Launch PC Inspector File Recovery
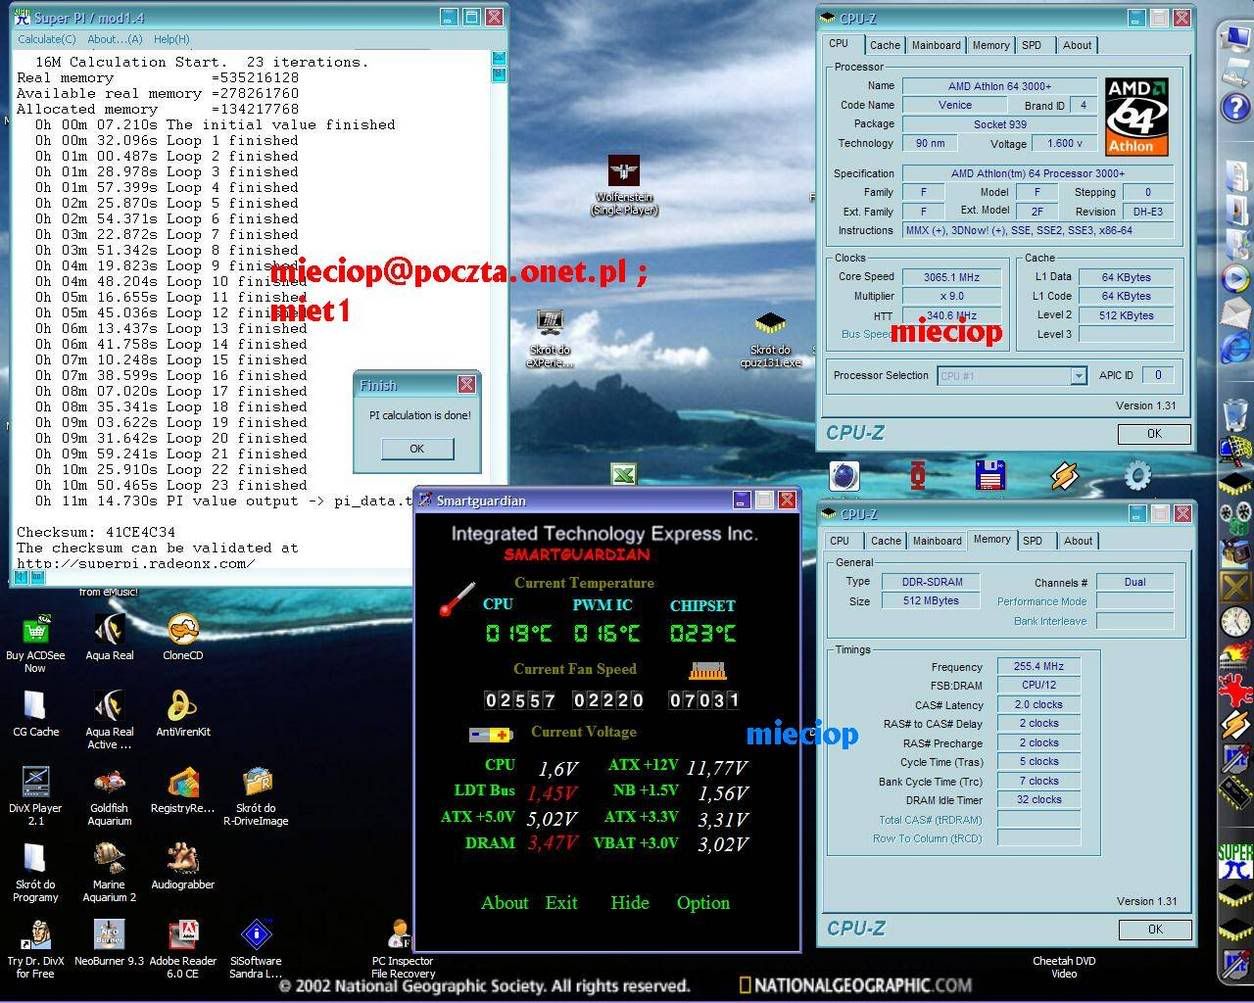 (x=402, y=935)
